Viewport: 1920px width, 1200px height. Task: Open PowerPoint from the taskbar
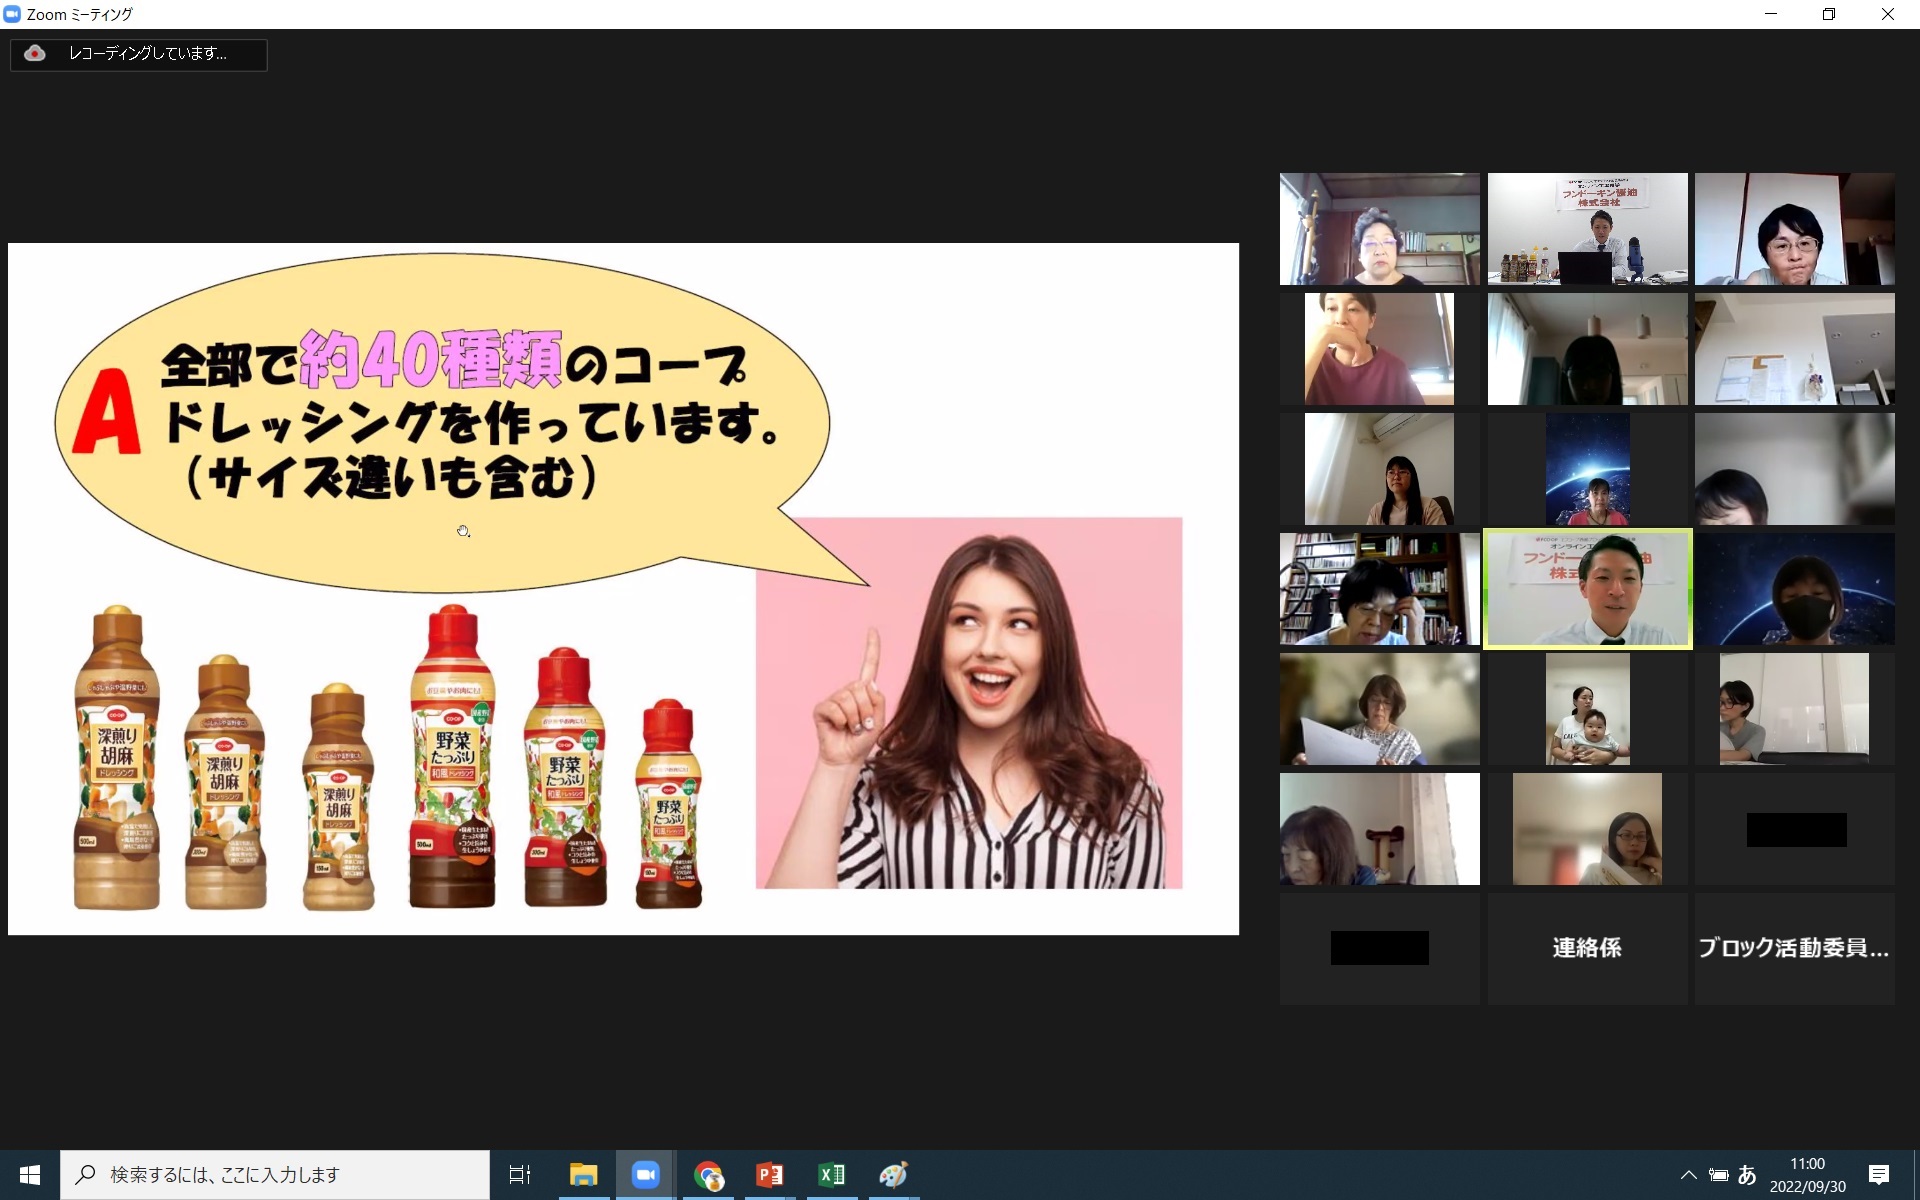pos(770,1175)
